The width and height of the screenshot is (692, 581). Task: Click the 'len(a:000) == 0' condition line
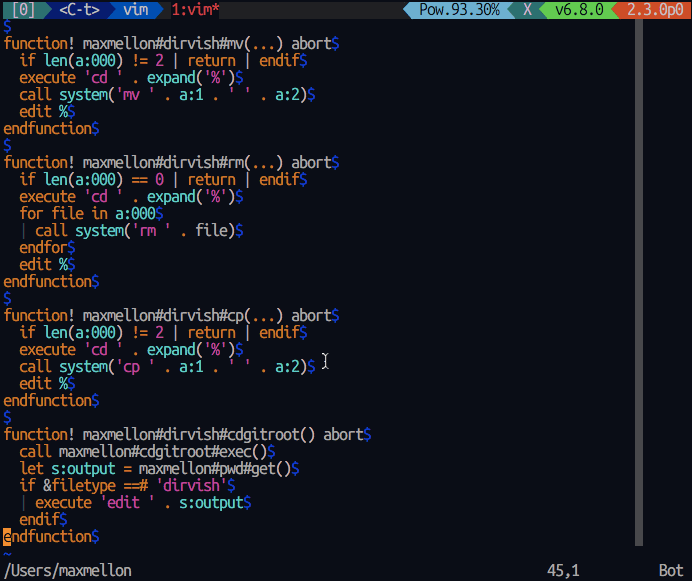point(163,180)
